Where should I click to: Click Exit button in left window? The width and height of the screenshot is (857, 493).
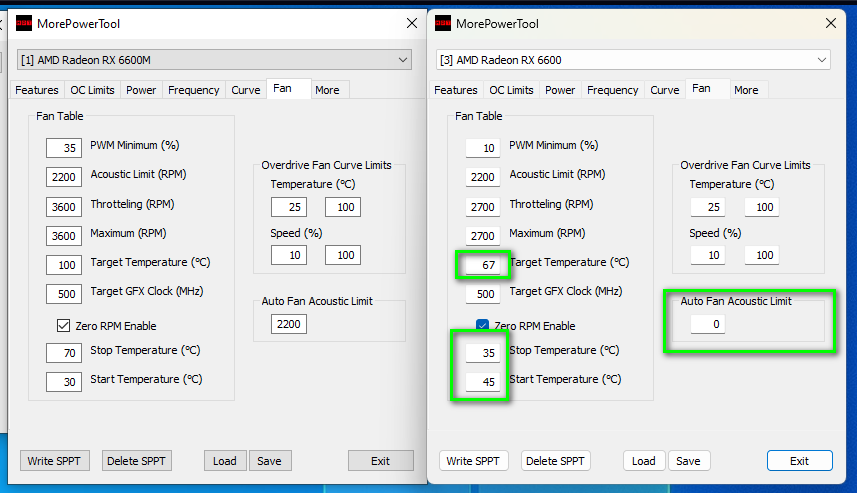[380, 461]
